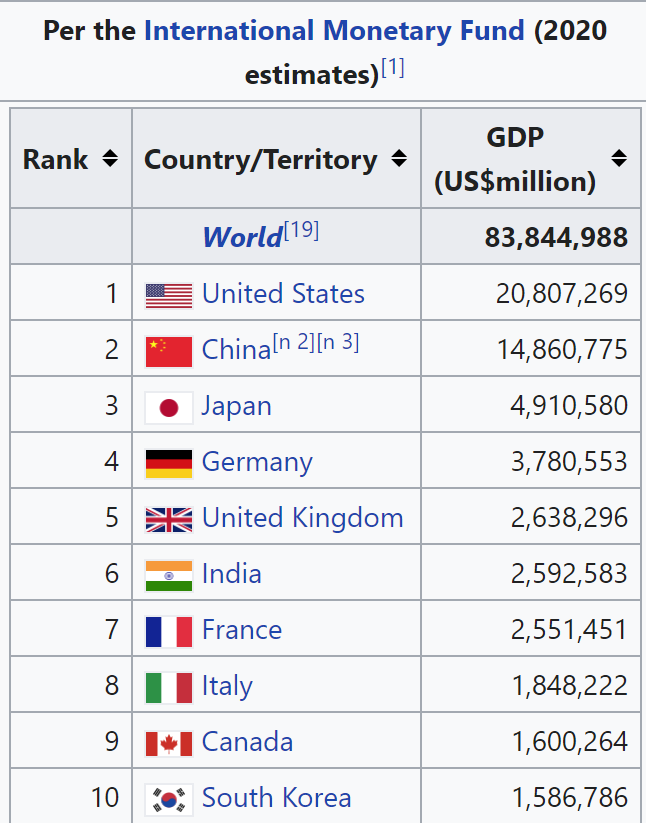Sort table by Rank column arrows
This screenshot has height=823, width=646.
(110, 159)
